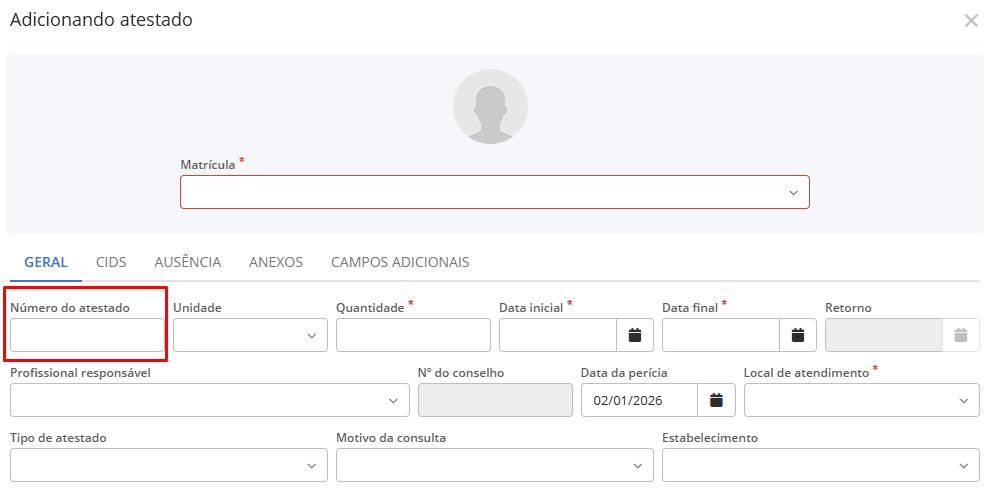
Task: Click the employee avatar placeholder
Action: pos(490,106)
